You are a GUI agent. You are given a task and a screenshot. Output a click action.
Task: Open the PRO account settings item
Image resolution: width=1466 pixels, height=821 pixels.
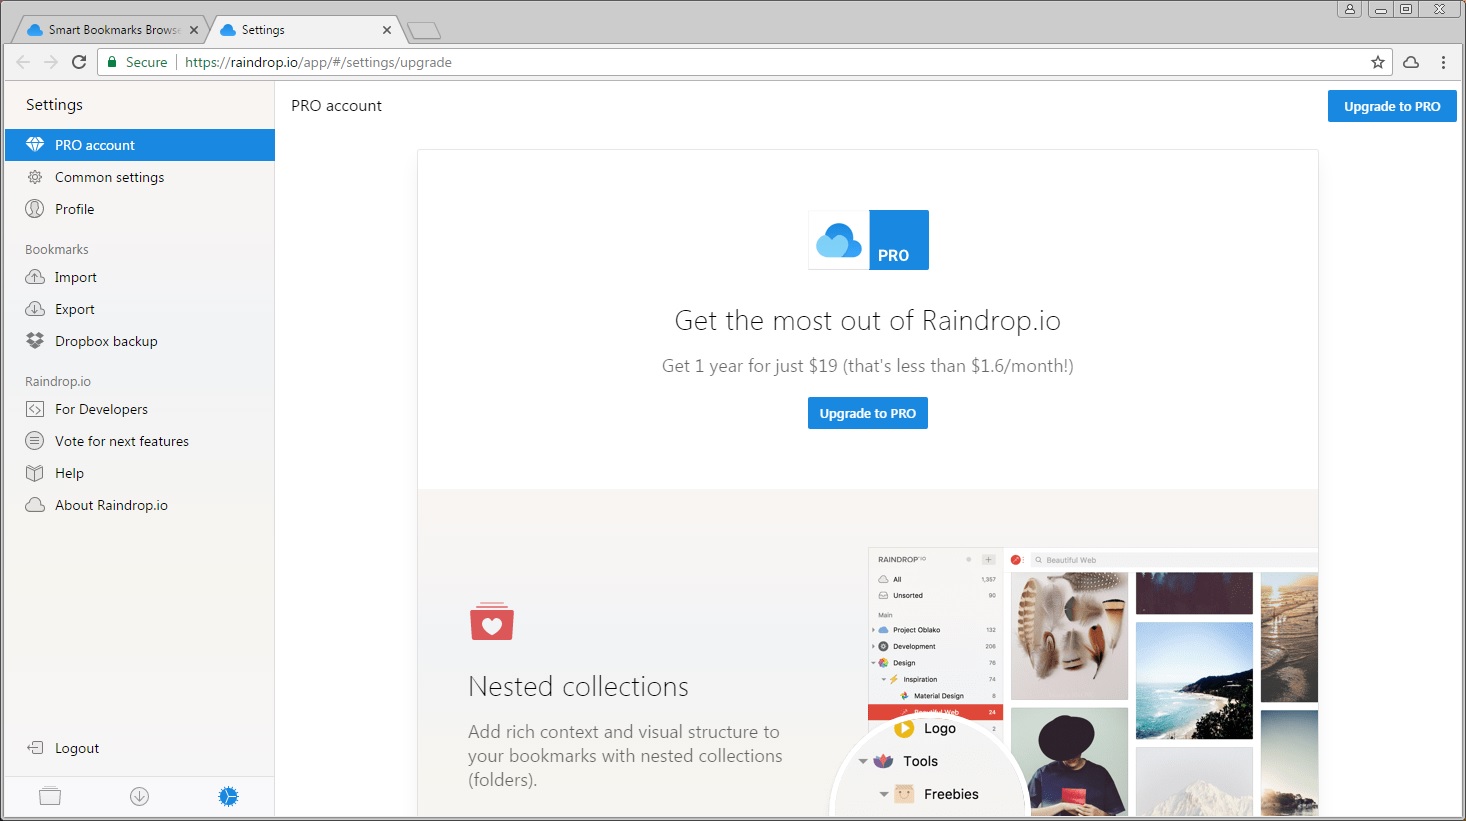pos(139,145)
